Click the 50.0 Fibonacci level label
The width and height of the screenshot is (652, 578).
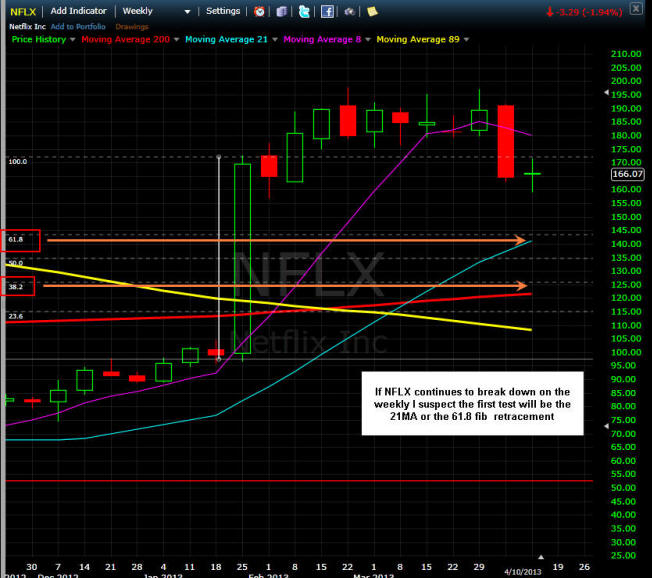(x=15, y=263)
